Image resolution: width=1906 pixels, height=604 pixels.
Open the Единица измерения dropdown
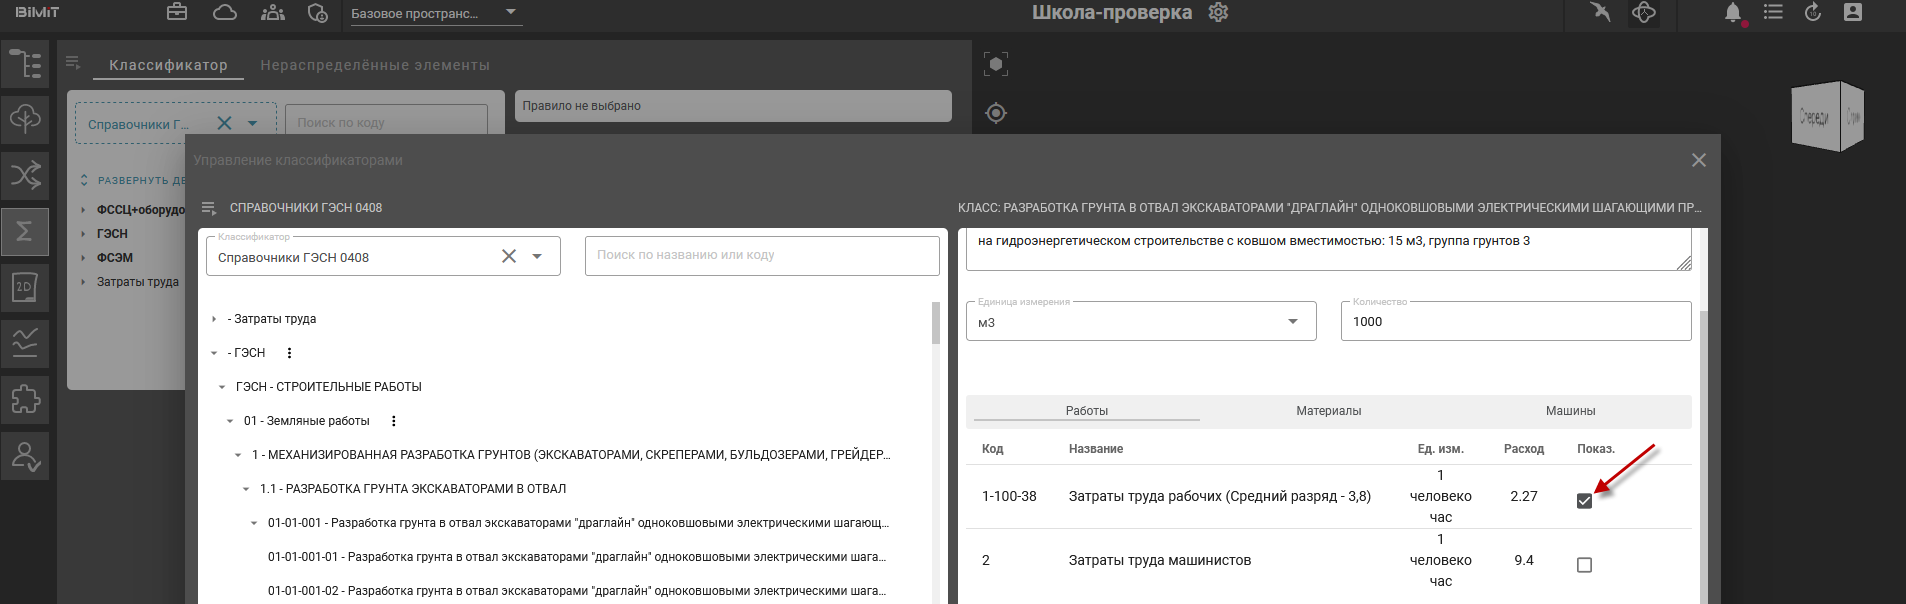click(1292, 322)
